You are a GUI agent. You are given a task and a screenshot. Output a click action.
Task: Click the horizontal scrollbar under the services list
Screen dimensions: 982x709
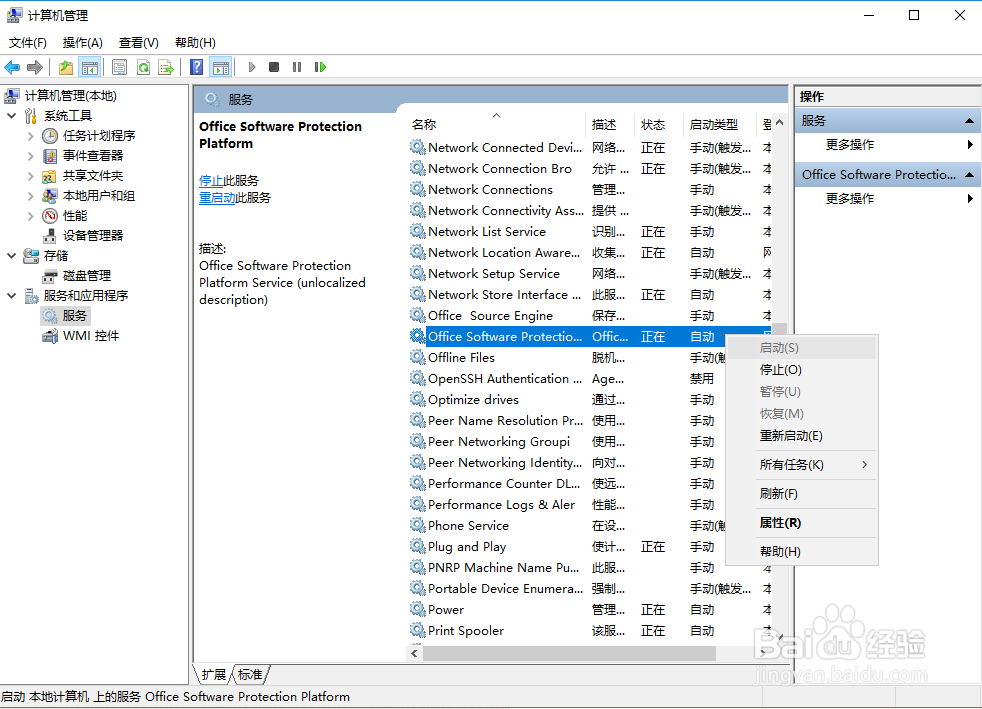[569, 653]
